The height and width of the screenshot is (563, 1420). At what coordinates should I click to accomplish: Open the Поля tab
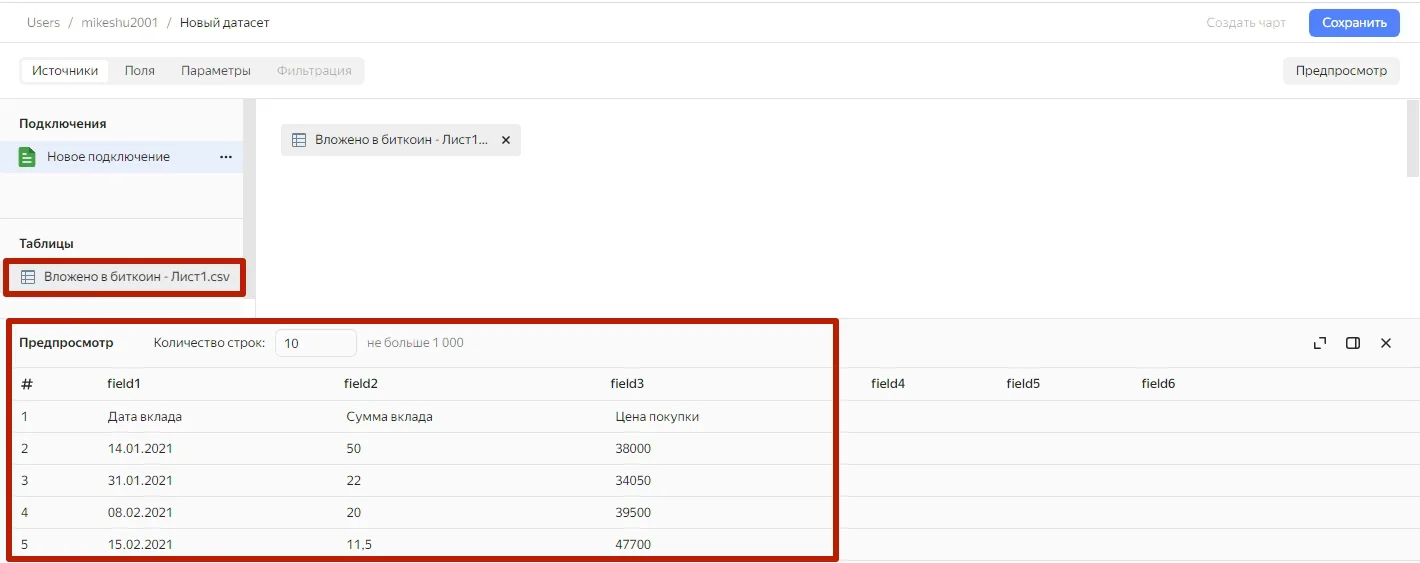tap(140, 71)
